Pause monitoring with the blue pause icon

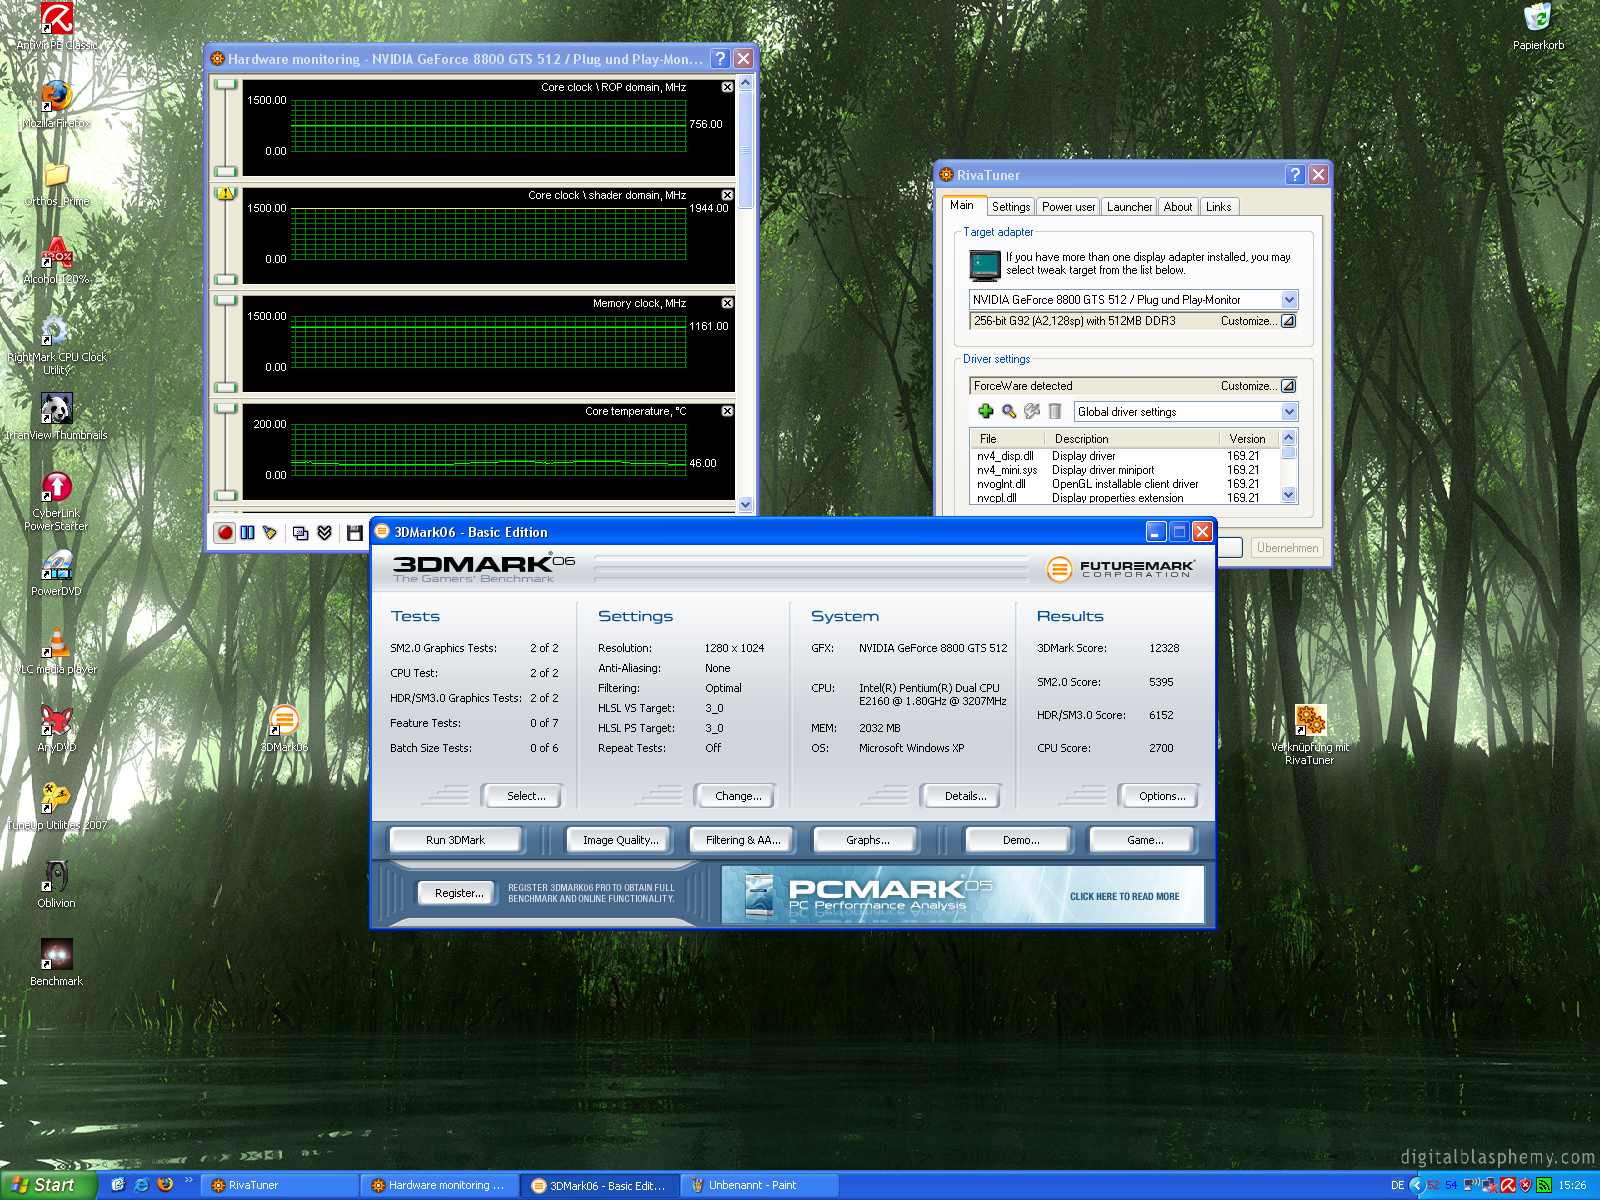(247, 533)
